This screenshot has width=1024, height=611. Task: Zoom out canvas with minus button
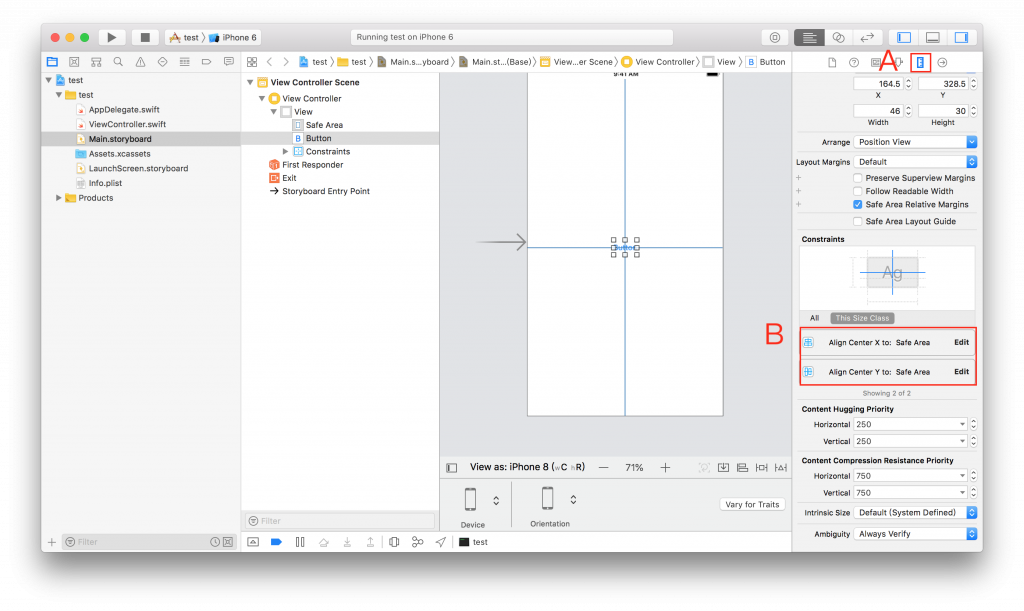click(603, 467)
